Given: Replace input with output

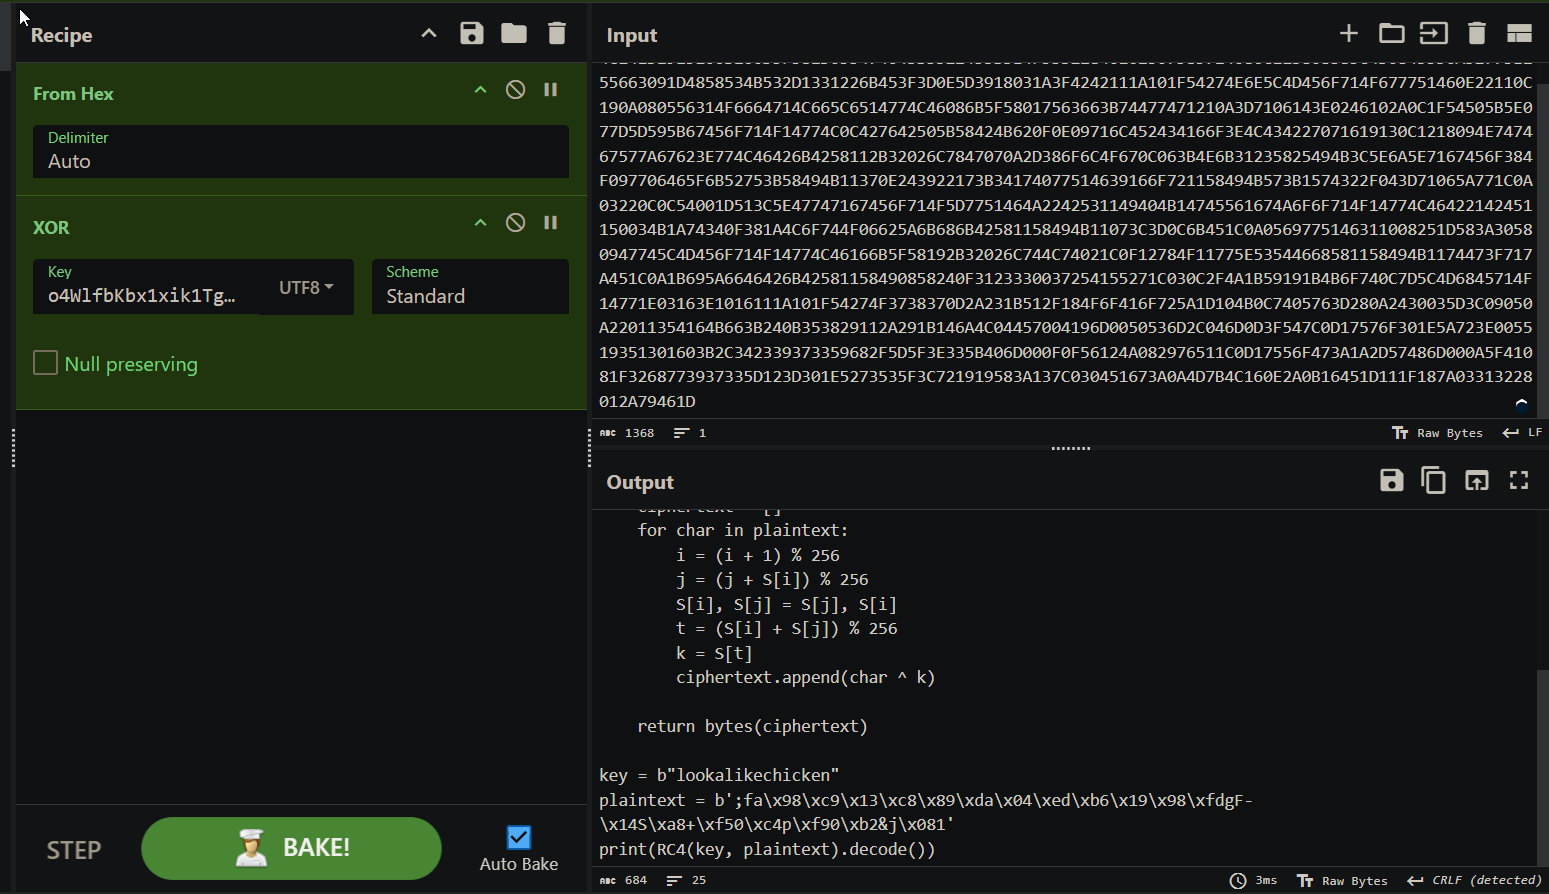Looking at the screenshot, I should 1477,481.
